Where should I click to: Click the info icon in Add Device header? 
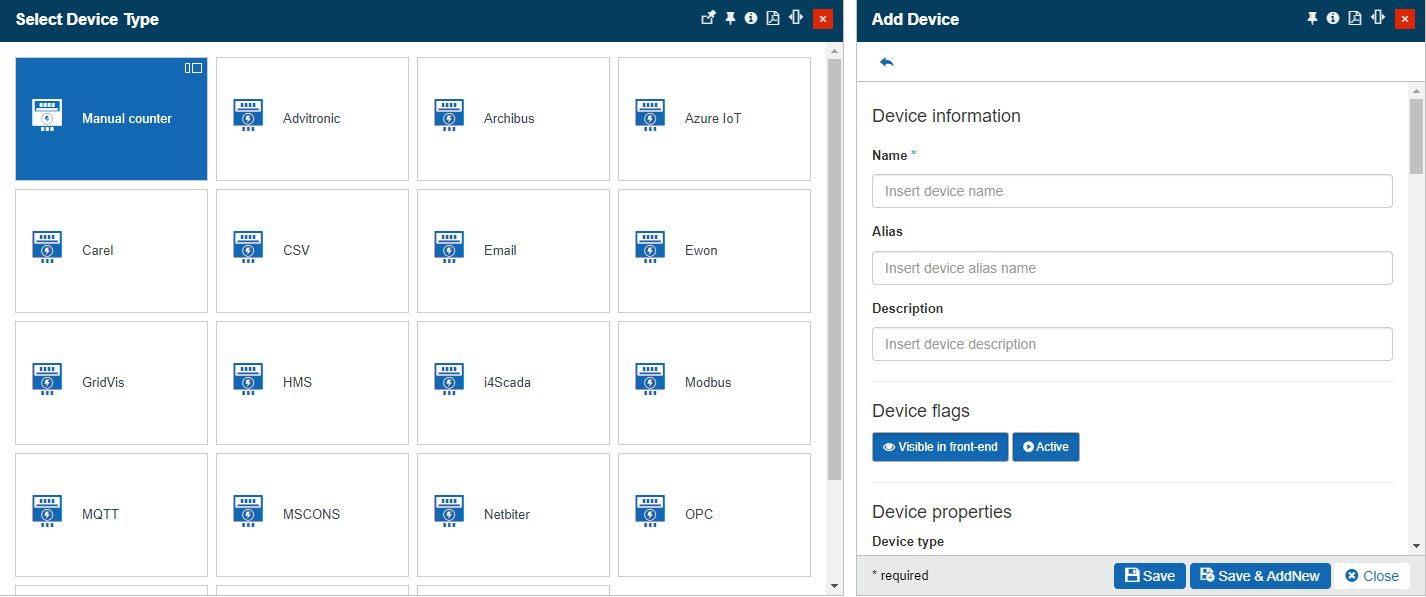click(x=1333, y=18)
